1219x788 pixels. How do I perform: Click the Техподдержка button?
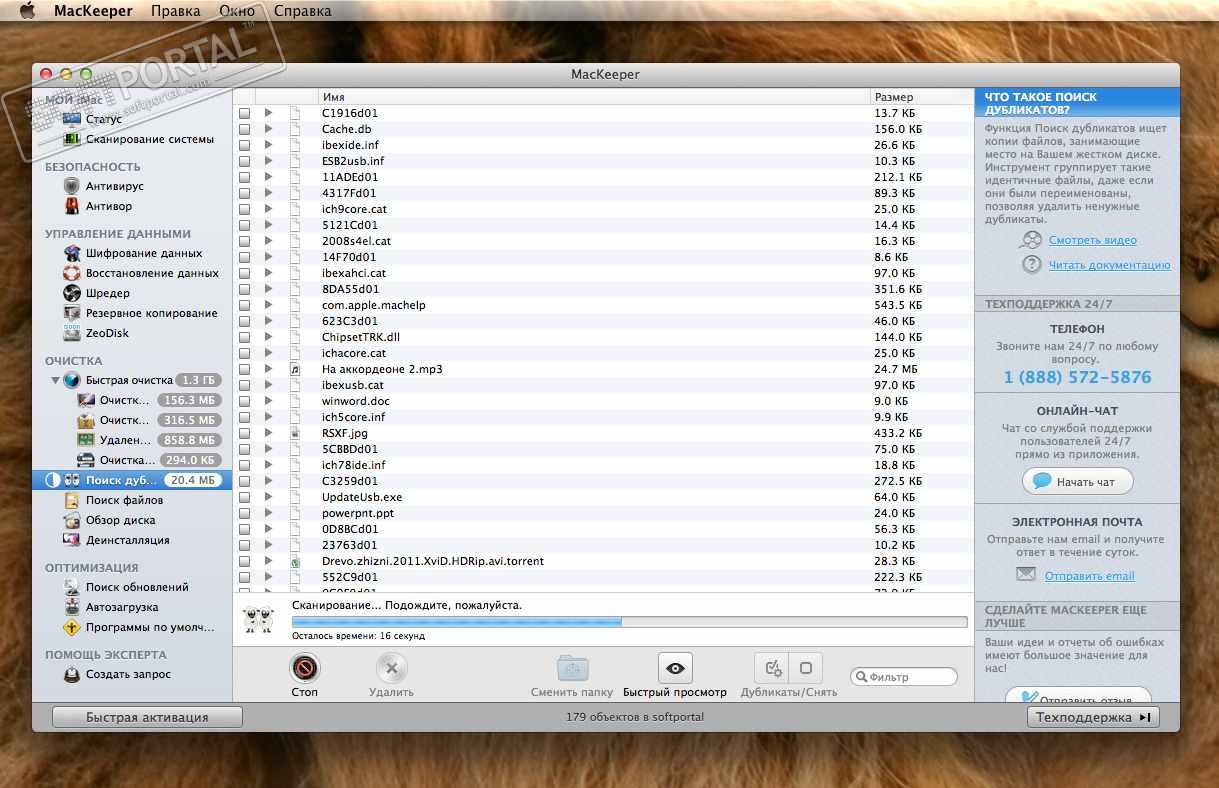(x=1093, y=717)
